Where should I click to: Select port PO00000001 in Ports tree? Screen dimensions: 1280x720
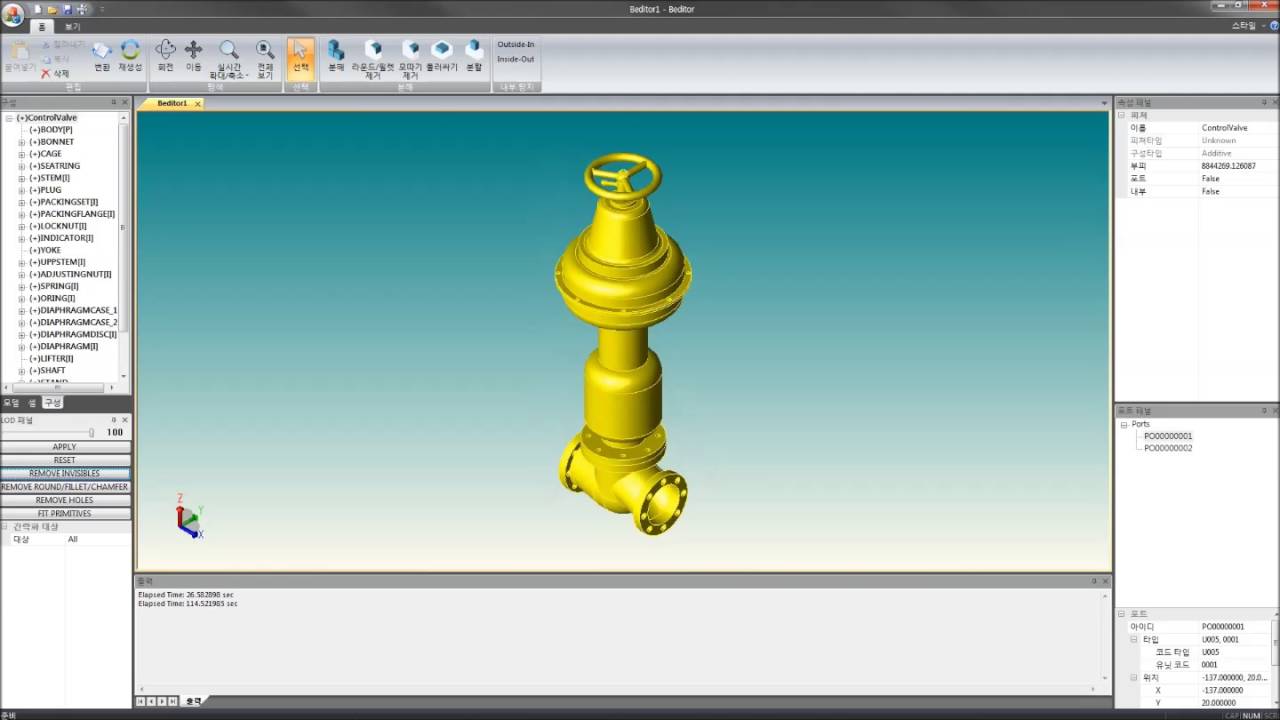tap(1168, 436)
